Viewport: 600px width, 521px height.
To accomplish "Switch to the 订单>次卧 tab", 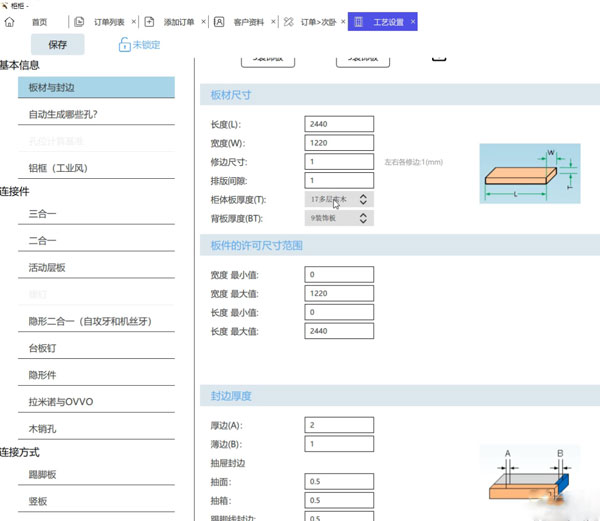I will coord(318,22).
